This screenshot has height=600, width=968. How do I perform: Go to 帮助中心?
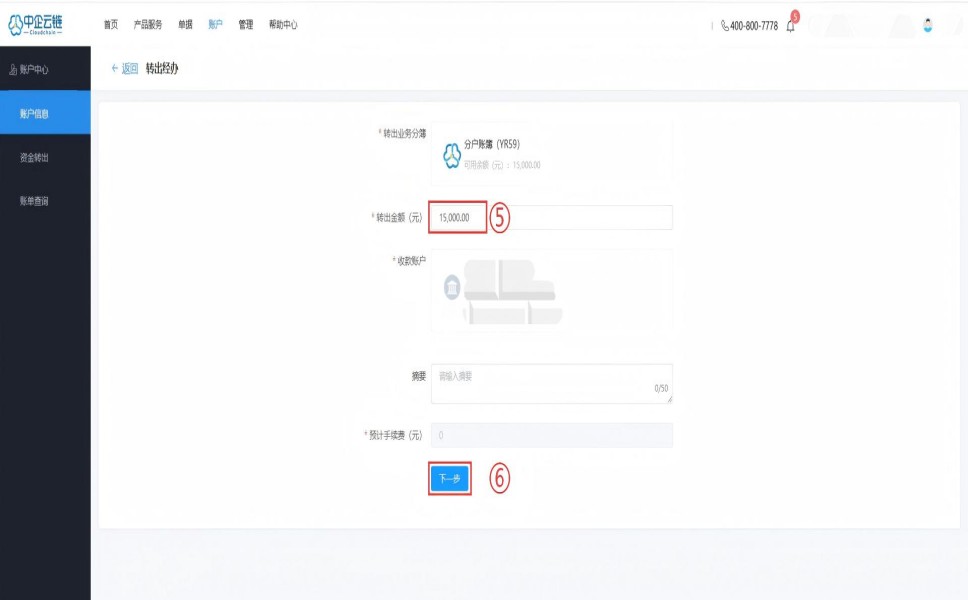click(283, 25)
